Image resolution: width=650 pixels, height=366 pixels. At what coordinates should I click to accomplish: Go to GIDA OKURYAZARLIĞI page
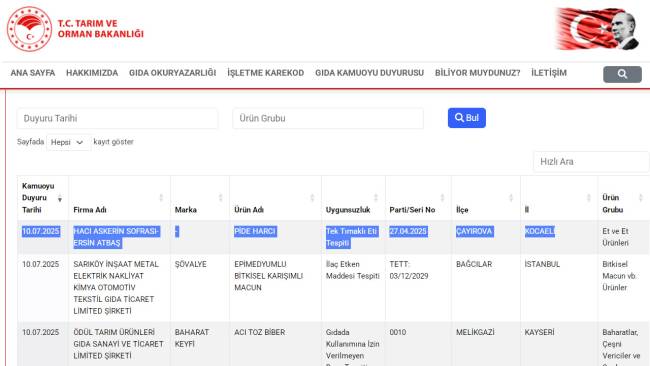pyautogui.click(x=172, y=73)
